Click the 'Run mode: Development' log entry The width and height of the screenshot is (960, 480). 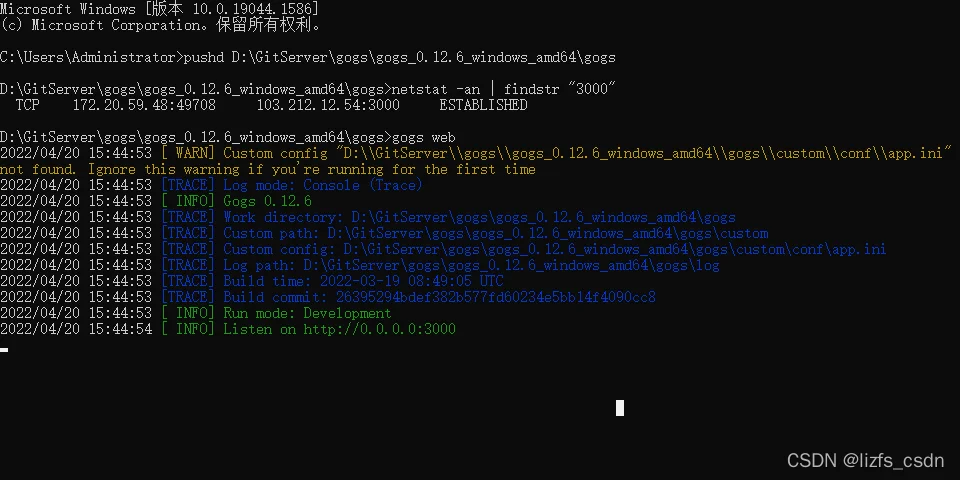point(307,313)
